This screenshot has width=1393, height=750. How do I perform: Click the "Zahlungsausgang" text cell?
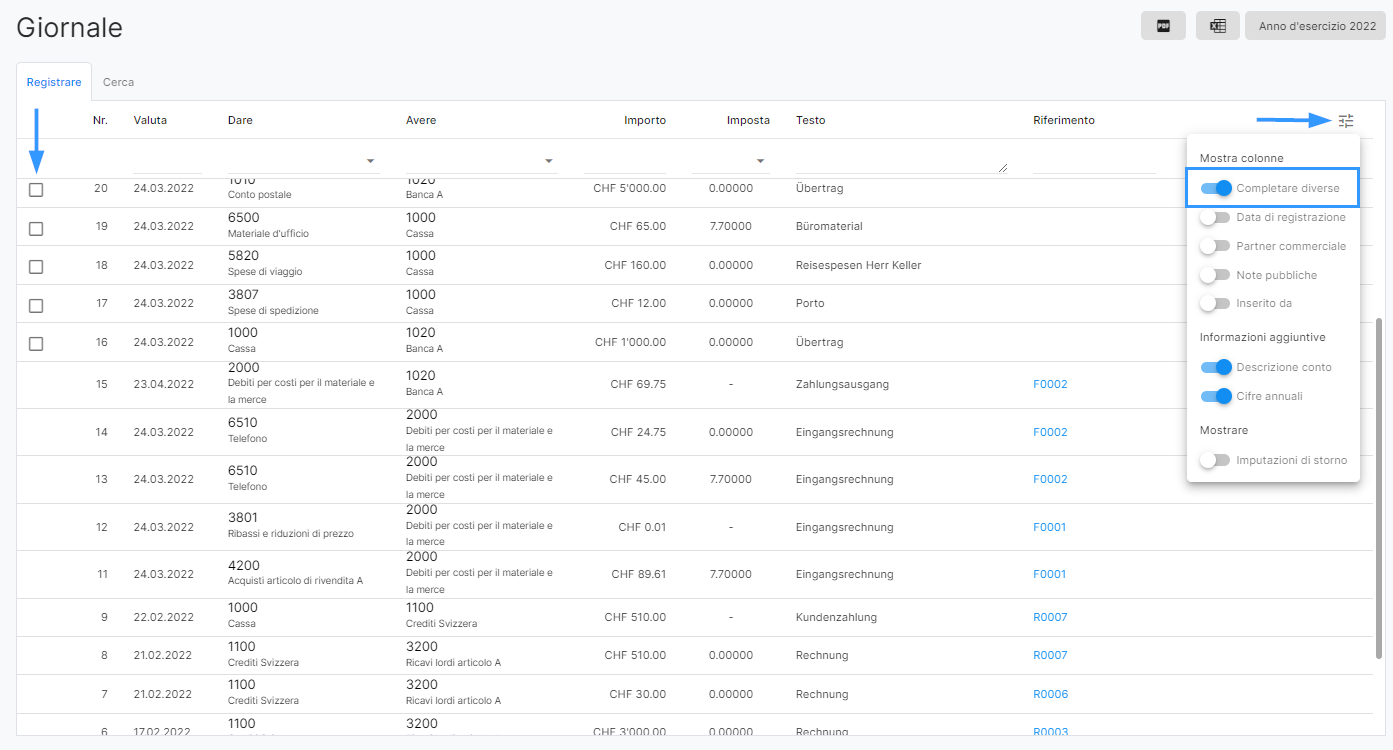pyautogui.click(x=842, y=384)
